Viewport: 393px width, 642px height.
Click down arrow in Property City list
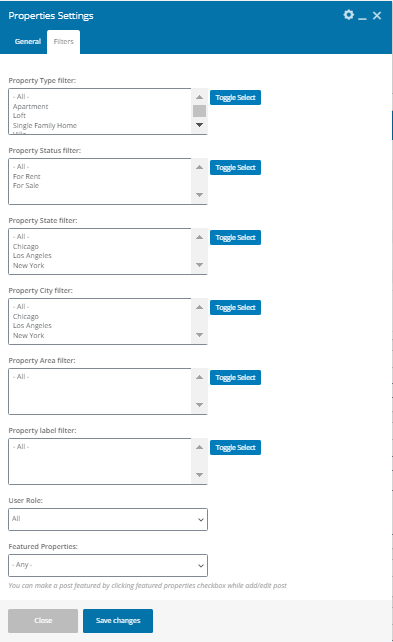199,335
